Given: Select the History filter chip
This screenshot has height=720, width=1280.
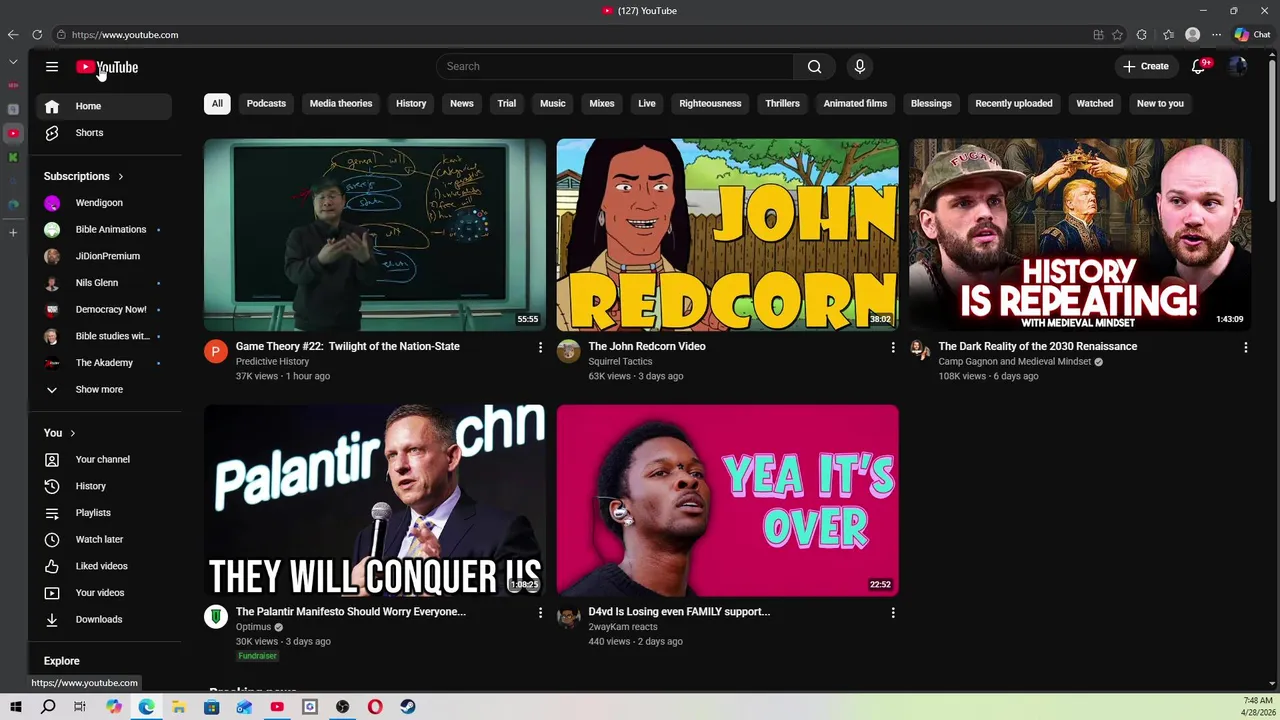Looking at the screenshot, I should tap(411, 104).
